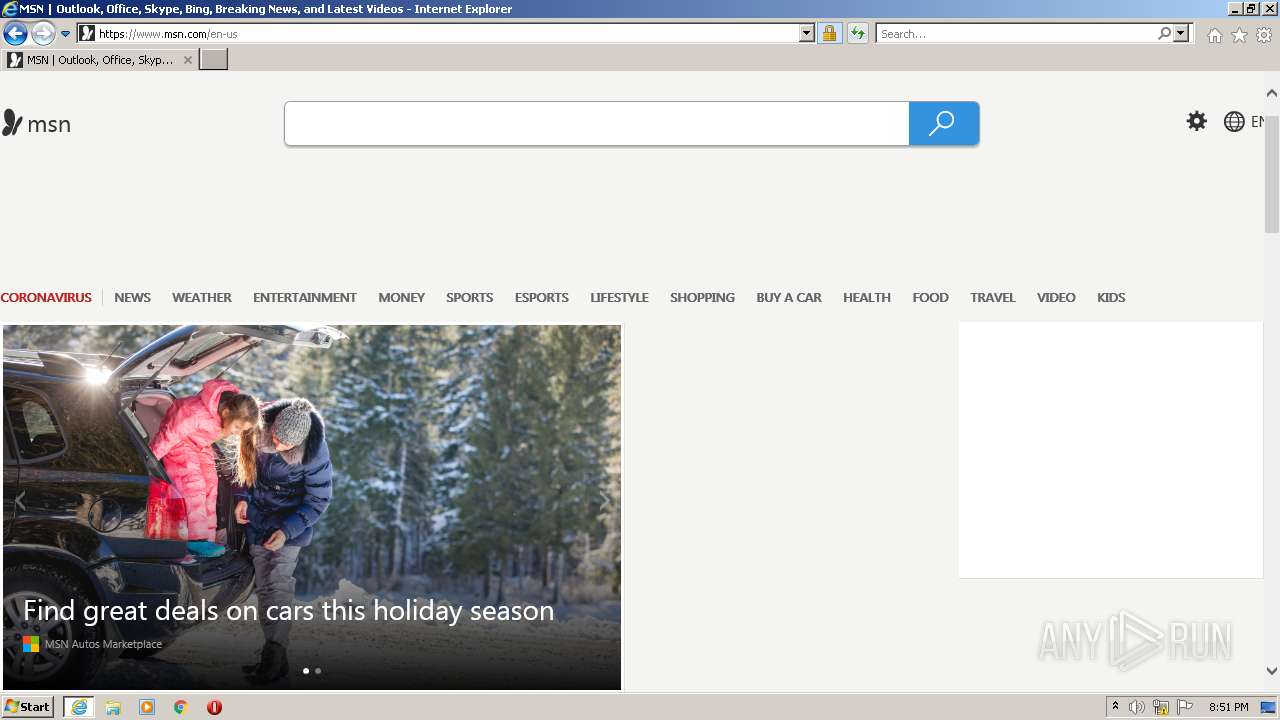Open media player taskbar icon
The image size is (1280, 720).
147,707
